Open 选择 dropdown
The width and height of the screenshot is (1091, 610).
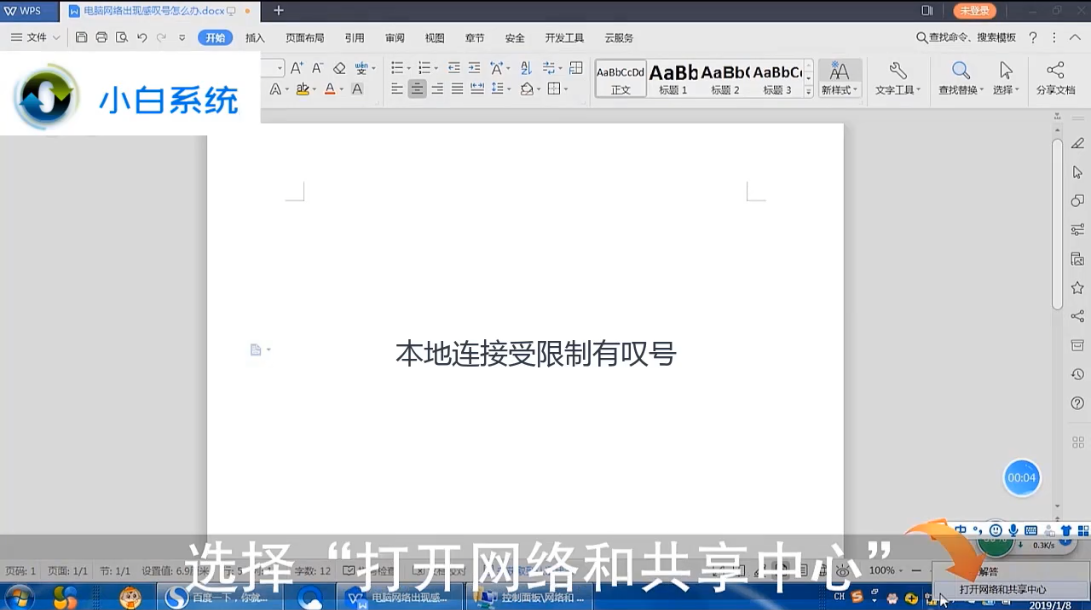click(1005, 78)
